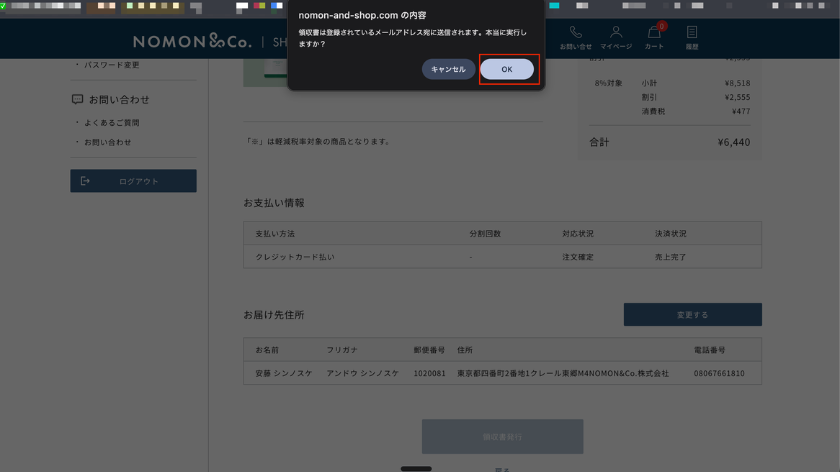Click the phone number 08067661810
The image size is (840, 472).
tap(719, 373)
